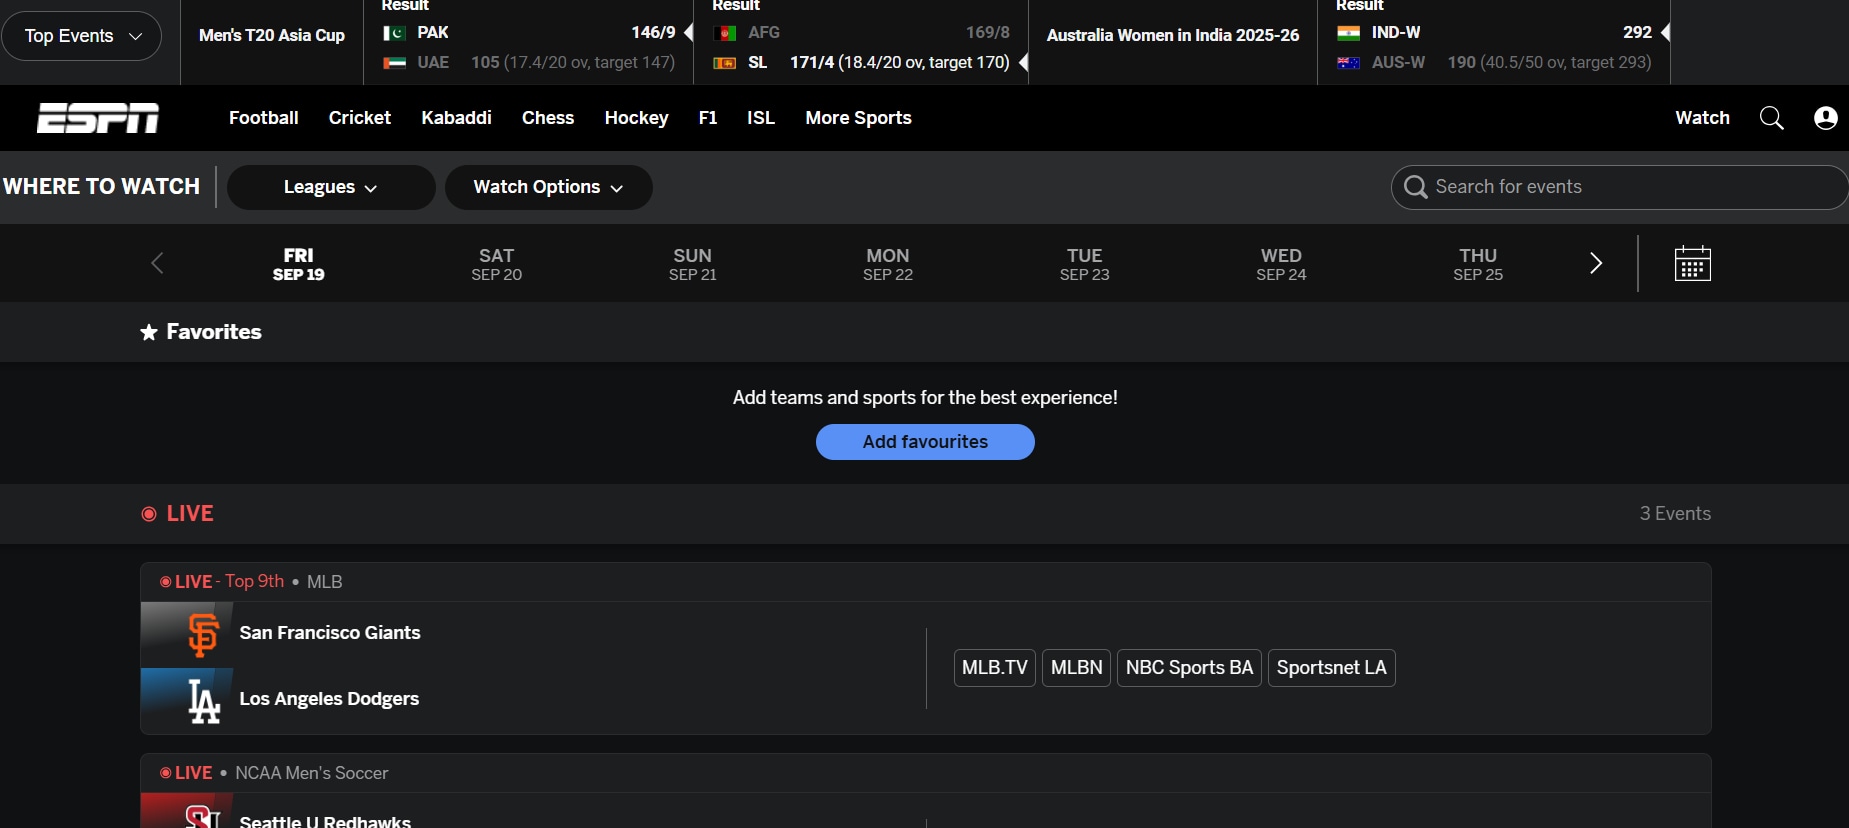The height and width of the screenshot is (828, 1849).
Task: Choose the NBC Sports BA watch option
Action: tap(1189, 668)
